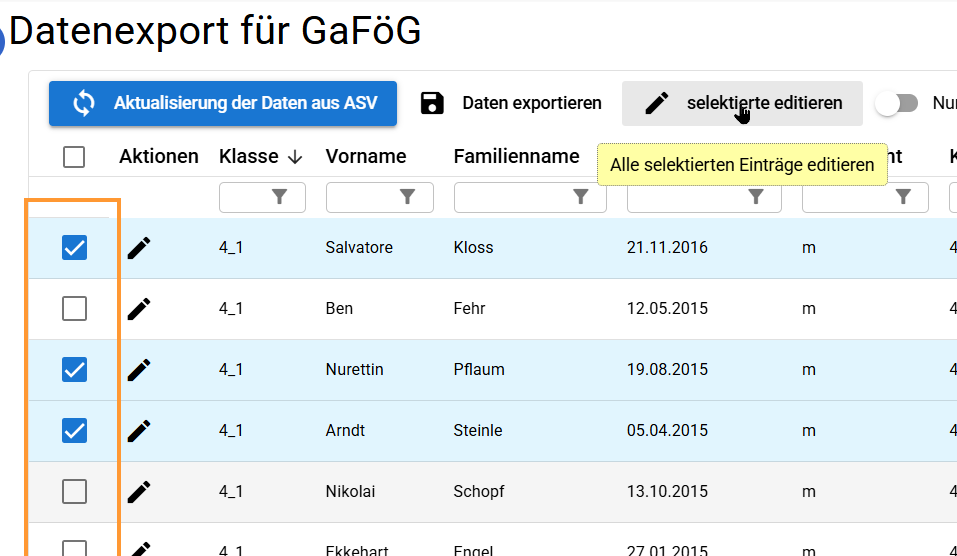Sort the table by Familienname column header

(516, 156)
